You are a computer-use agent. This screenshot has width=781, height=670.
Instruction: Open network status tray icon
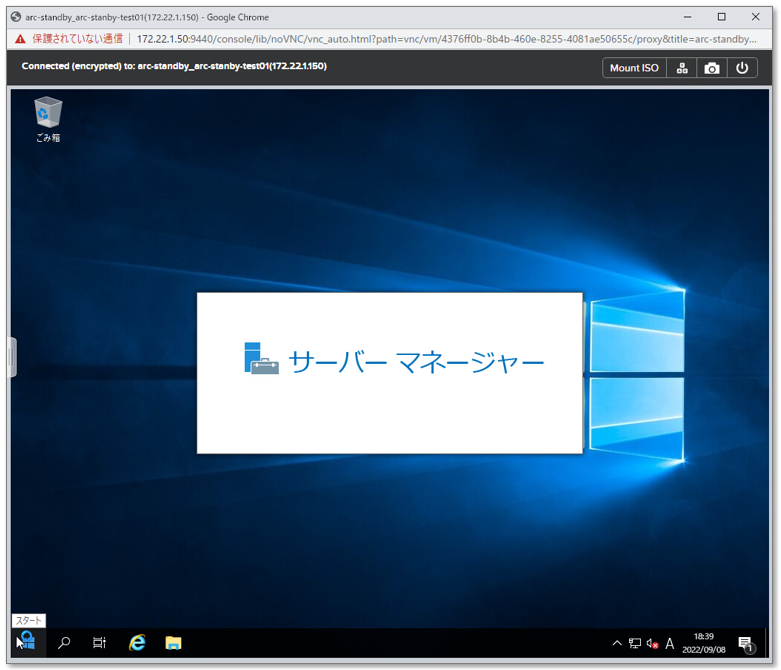coord(635,643)
